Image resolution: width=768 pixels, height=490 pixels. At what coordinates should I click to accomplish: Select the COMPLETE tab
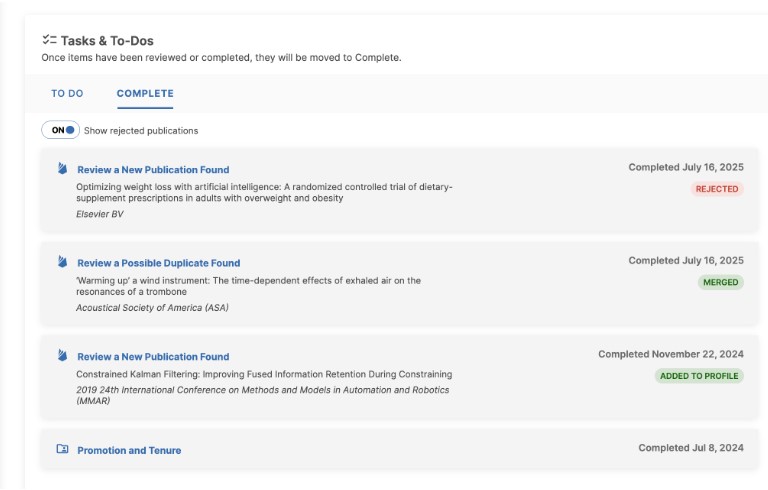tap(145, 93)
